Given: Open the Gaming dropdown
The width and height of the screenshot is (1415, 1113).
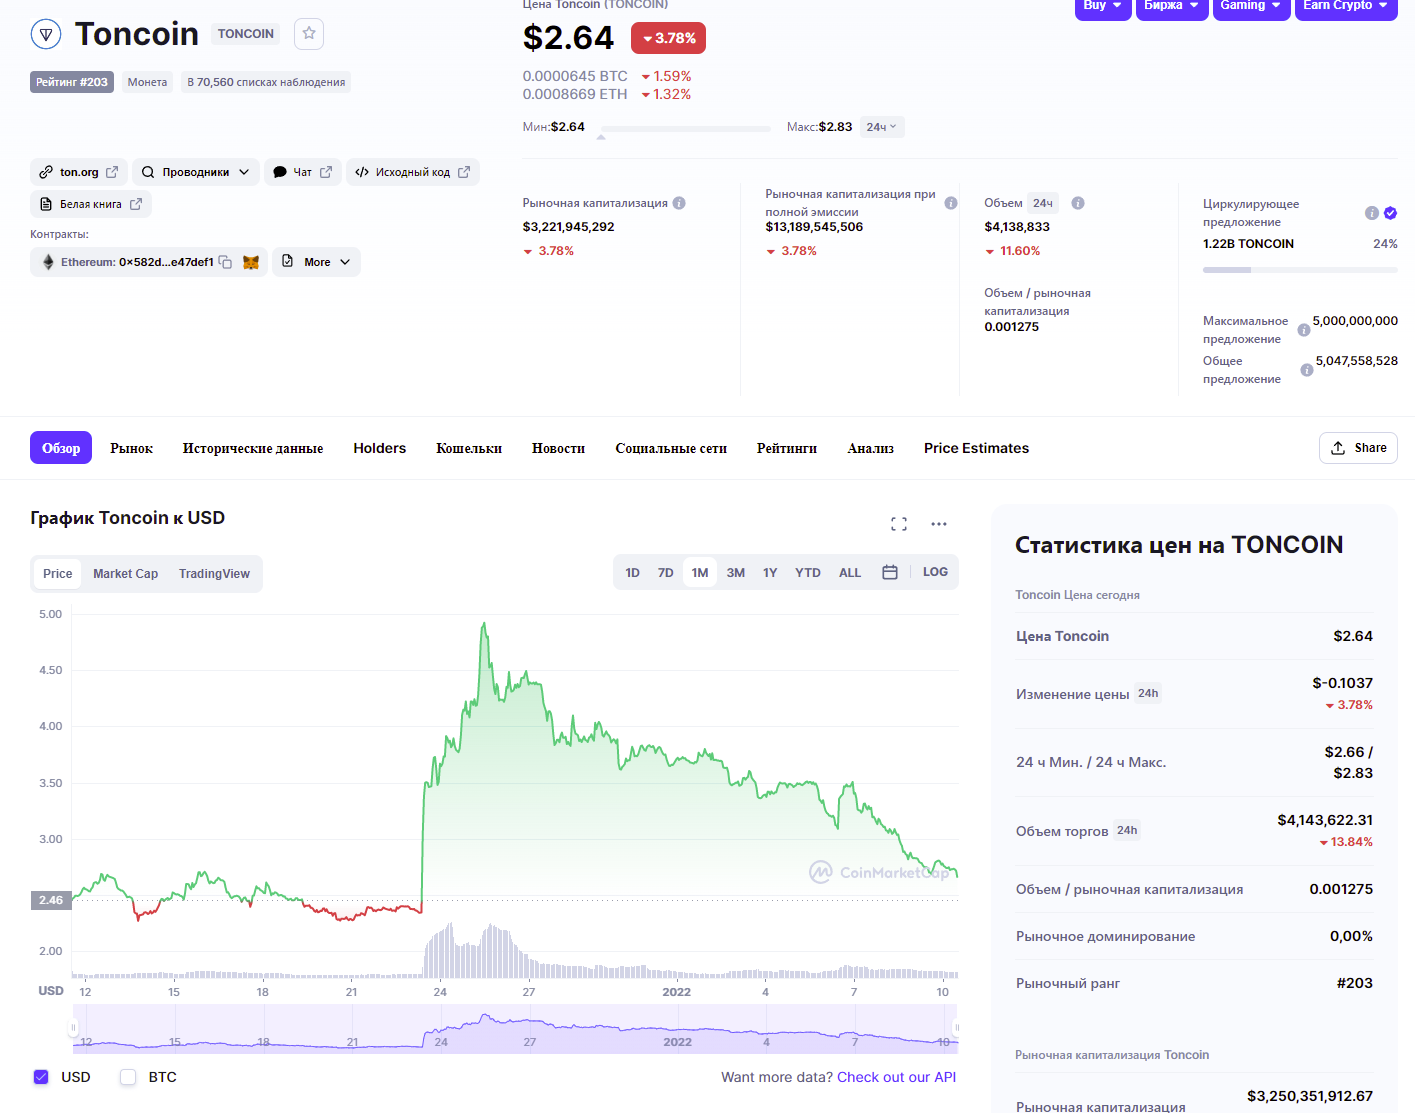Looking at the screenshot, I should (x=1251, y=6).
